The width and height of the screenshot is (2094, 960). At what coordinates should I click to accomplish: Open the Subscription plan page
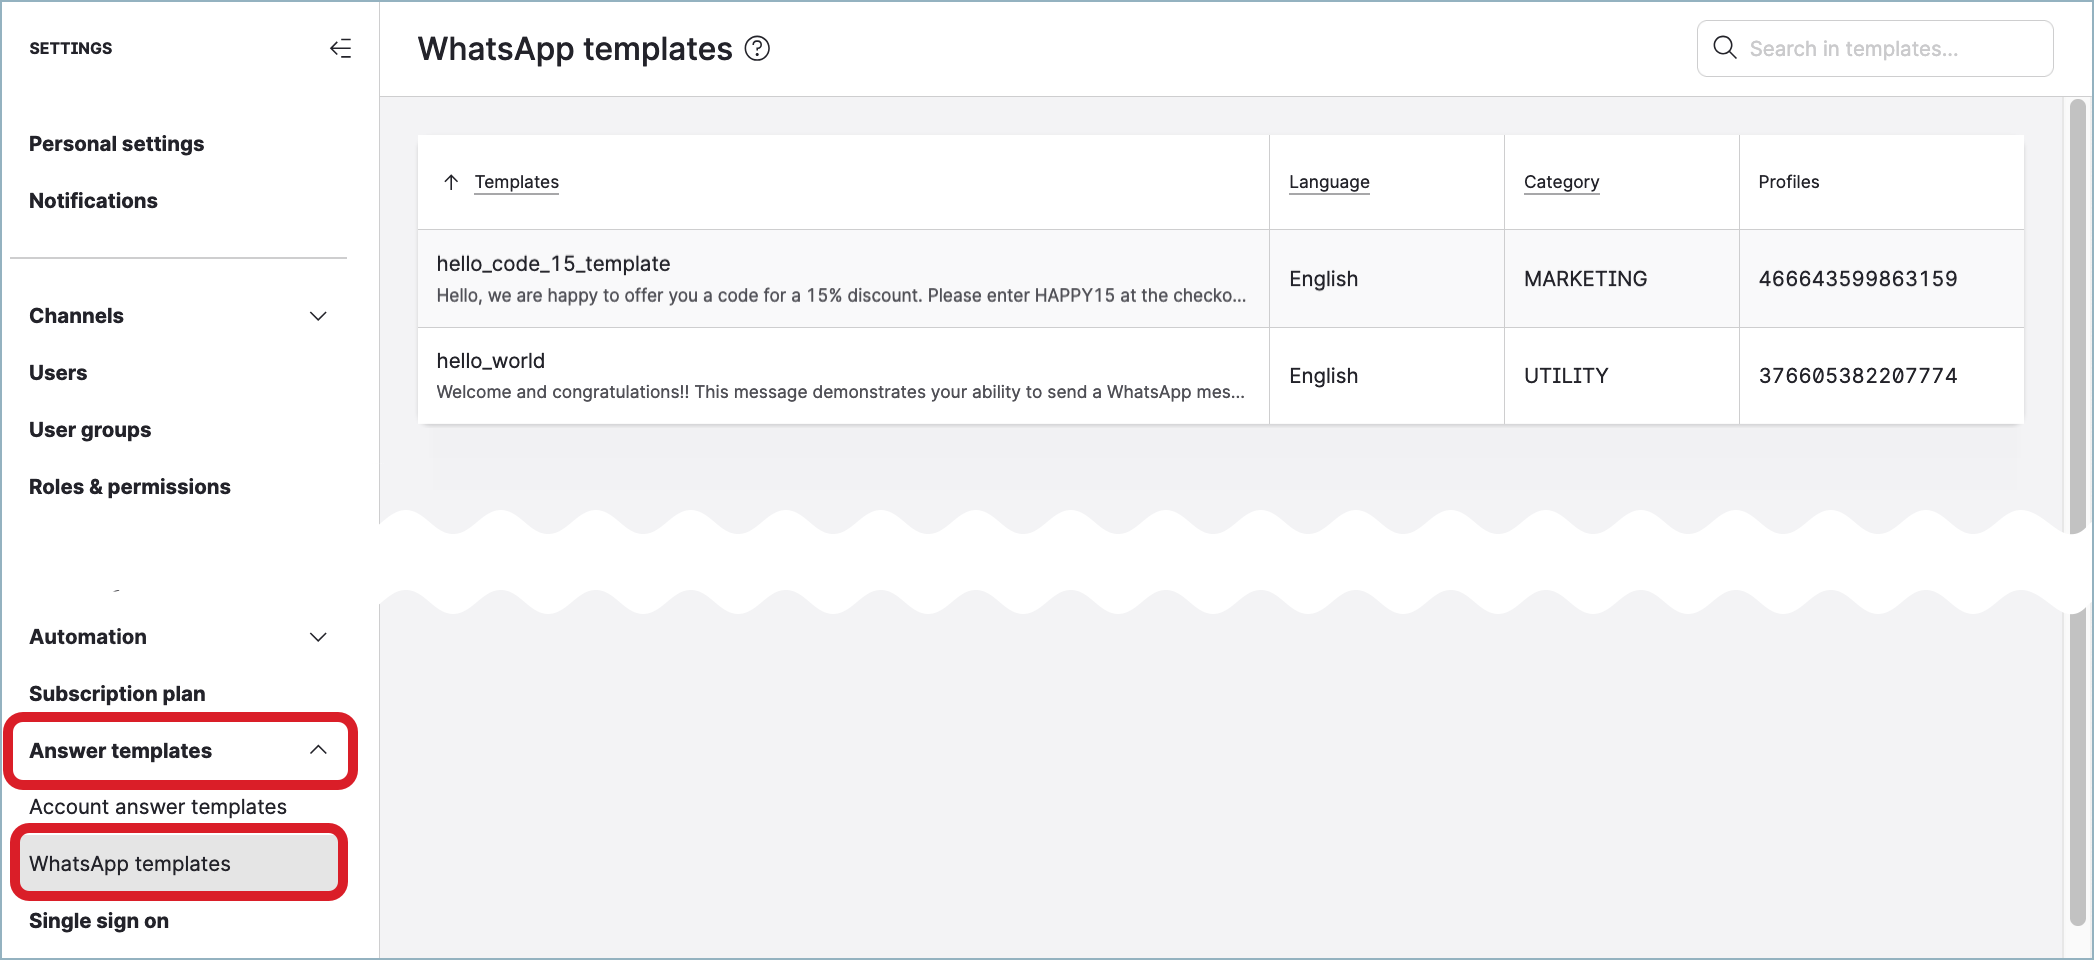(117, 693)
